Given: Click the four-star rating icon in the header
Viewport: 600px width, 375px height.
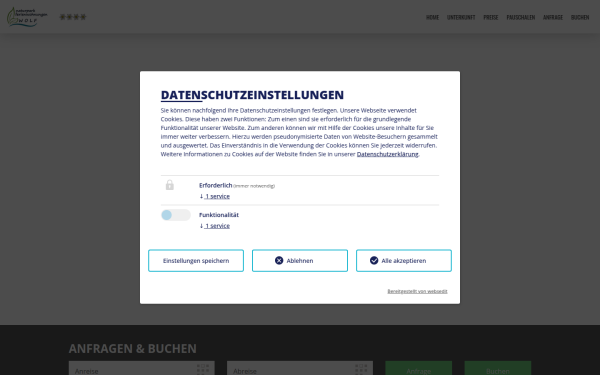Looking at the screenshot, I should (73, 17).
